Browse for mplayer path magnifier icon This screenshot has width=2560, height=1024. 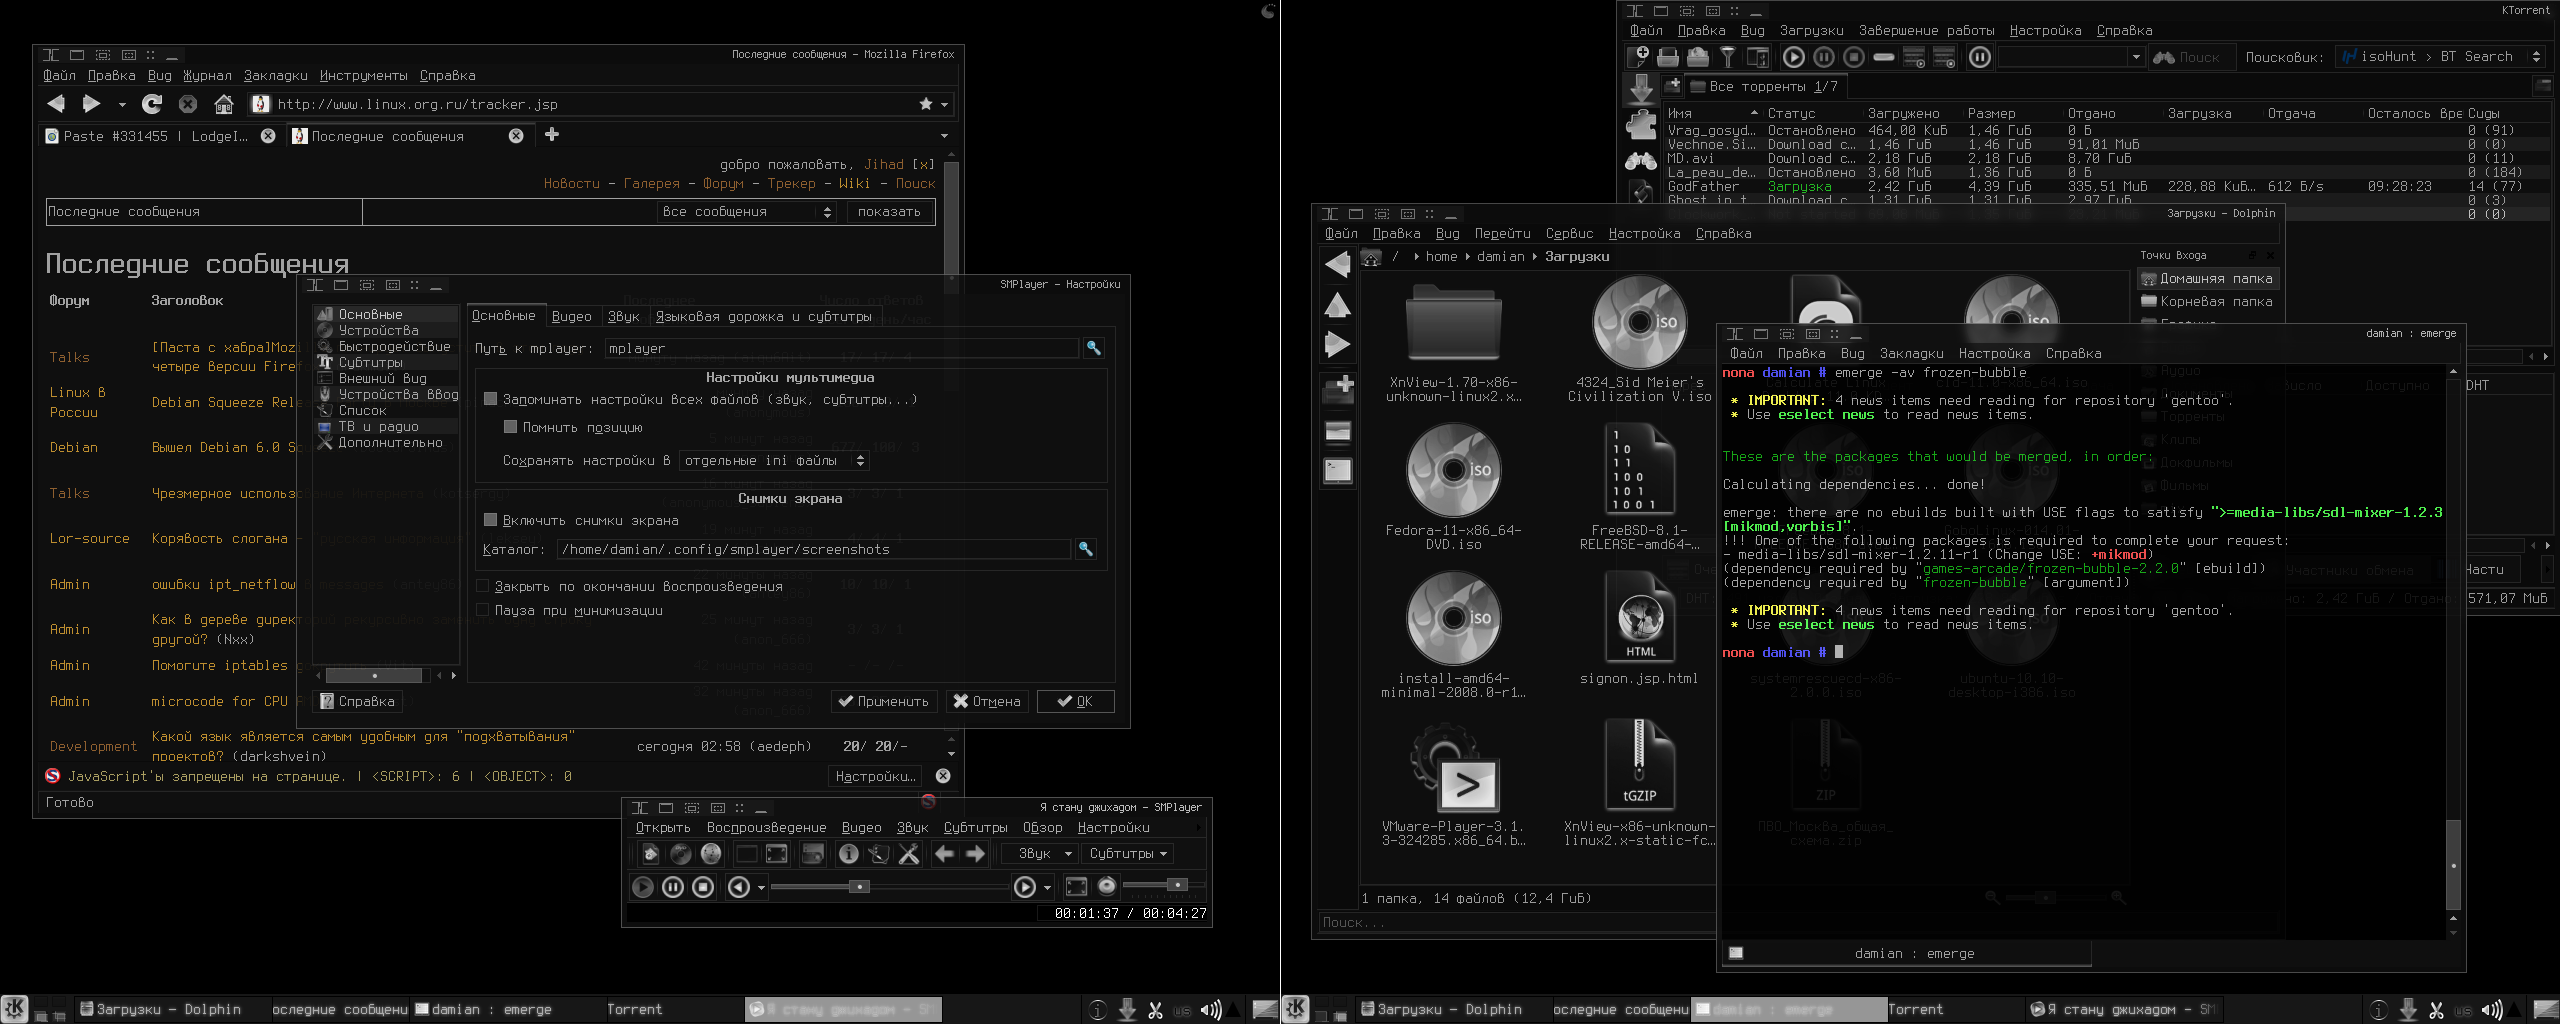(x=1094, y=348)
